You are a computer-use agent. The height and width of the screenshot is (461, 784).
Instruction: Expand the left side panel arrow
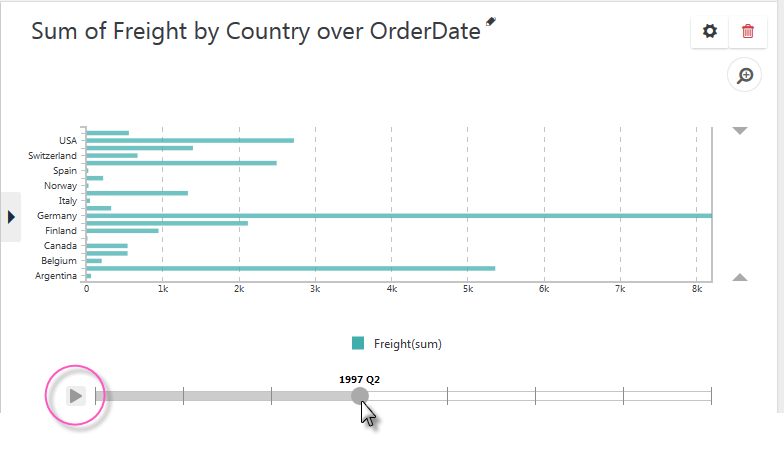click(x=11, y=217)
